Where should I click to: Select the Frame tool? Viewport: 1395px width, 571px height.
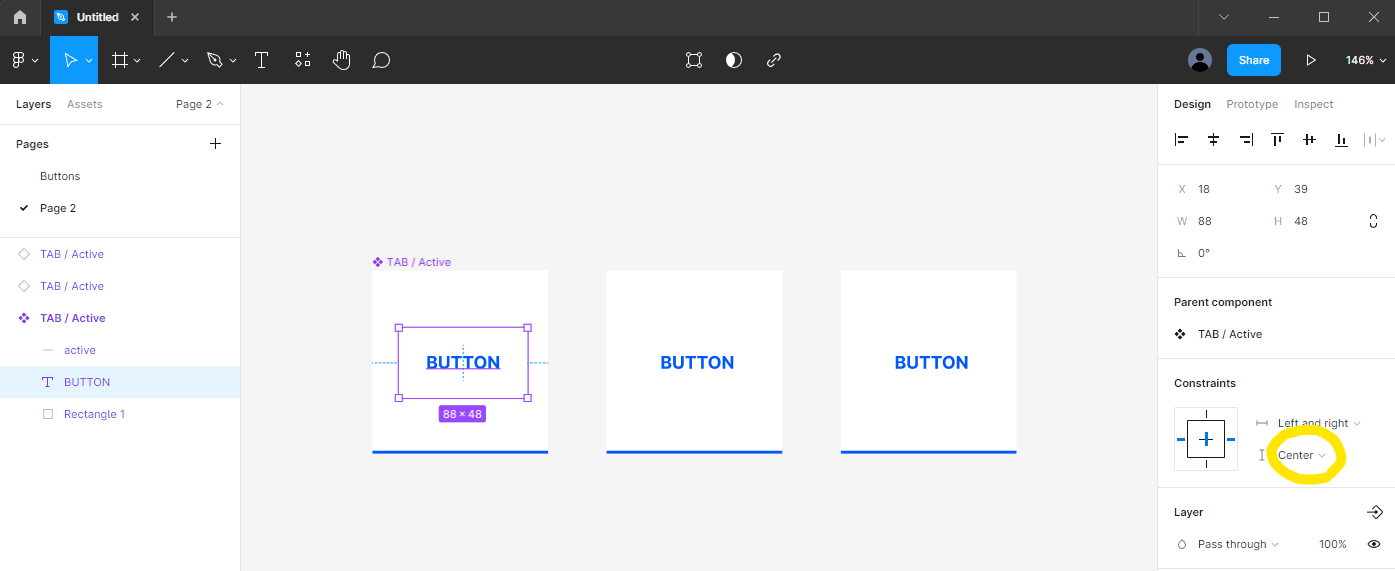[x=120, y=60]
